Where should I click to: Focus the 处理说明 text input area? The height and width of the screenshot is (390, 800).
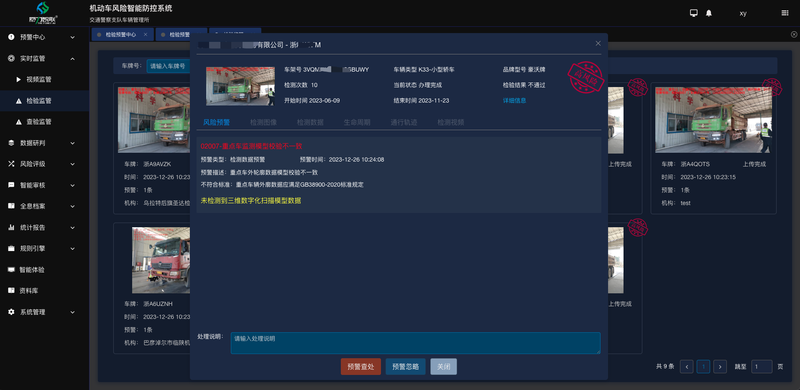415,343
